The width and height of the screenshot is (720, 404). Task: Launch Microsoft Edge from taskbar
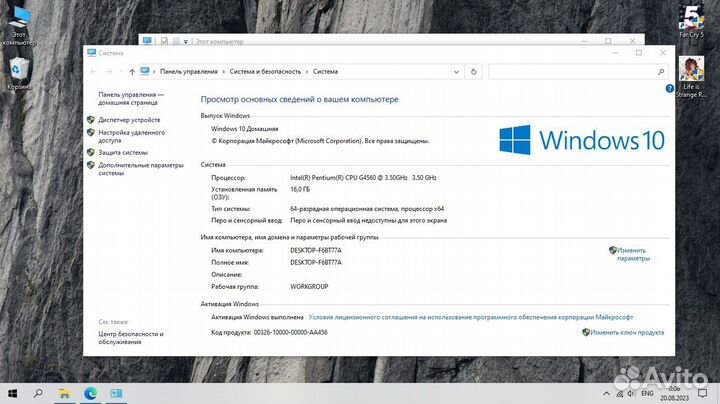click(90, 393)
